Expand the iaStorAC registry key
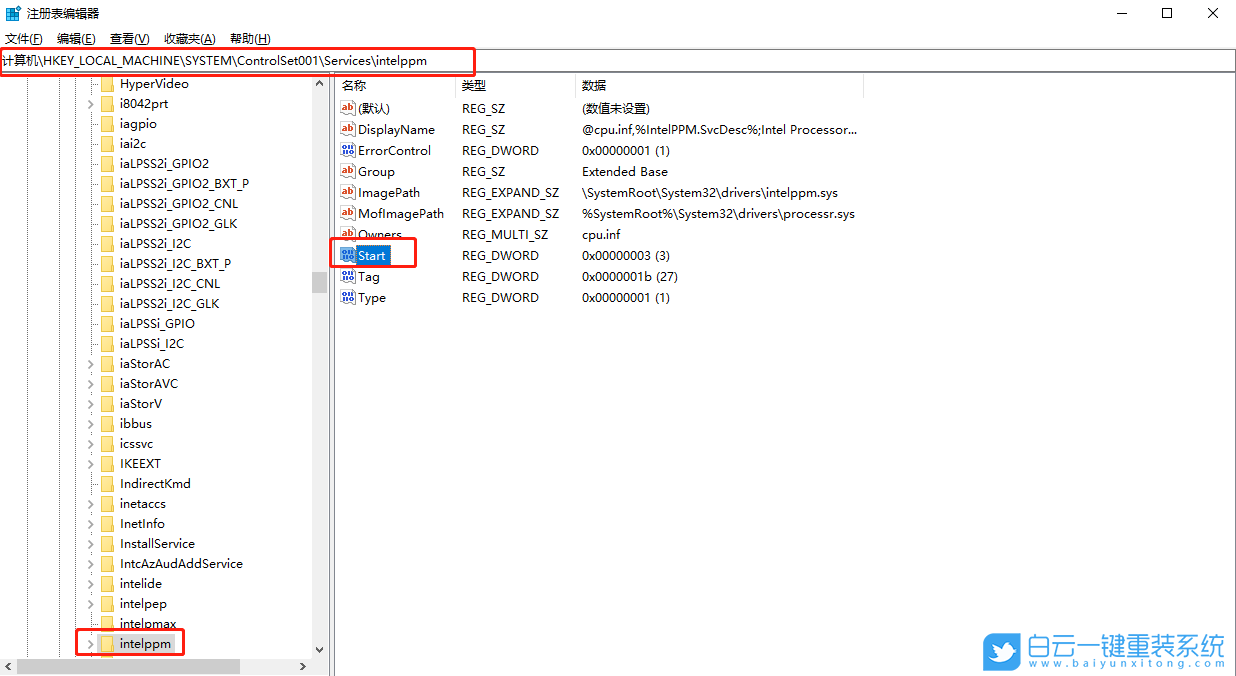Viewport: 1236px width, 676px height. (x=89, y=363)
